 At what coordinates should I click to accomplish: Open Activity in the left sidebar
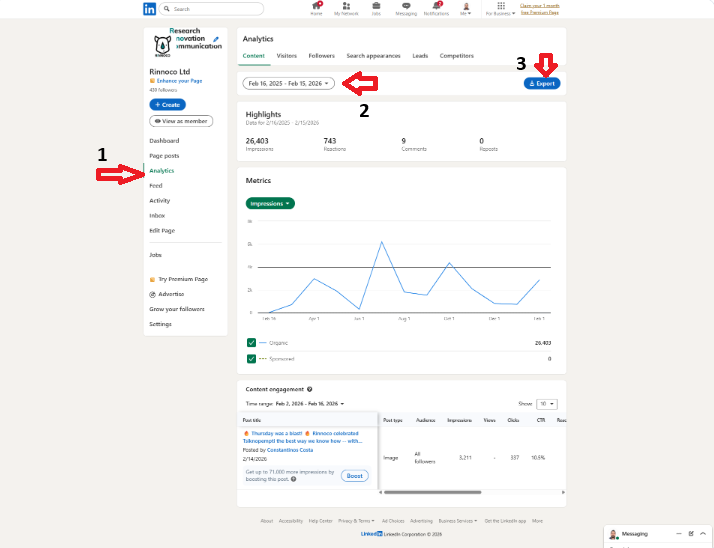point(159,200)
